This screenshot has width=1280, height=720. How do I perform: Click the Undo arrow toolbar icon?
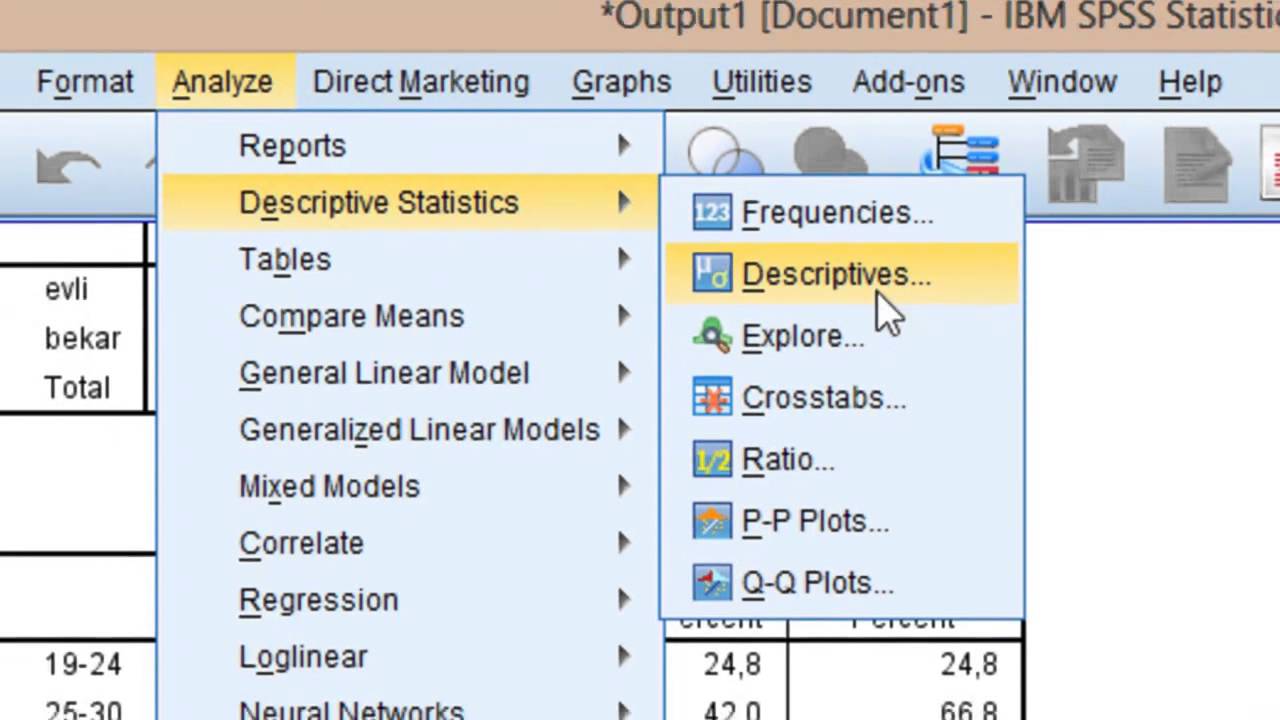[x=68, y=165]
